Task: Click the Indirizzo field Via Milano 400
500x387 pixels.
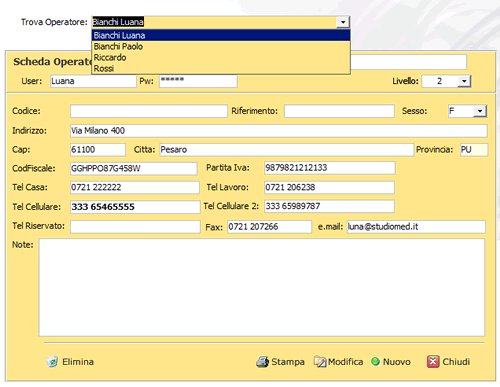Action: tap(279, 131)
